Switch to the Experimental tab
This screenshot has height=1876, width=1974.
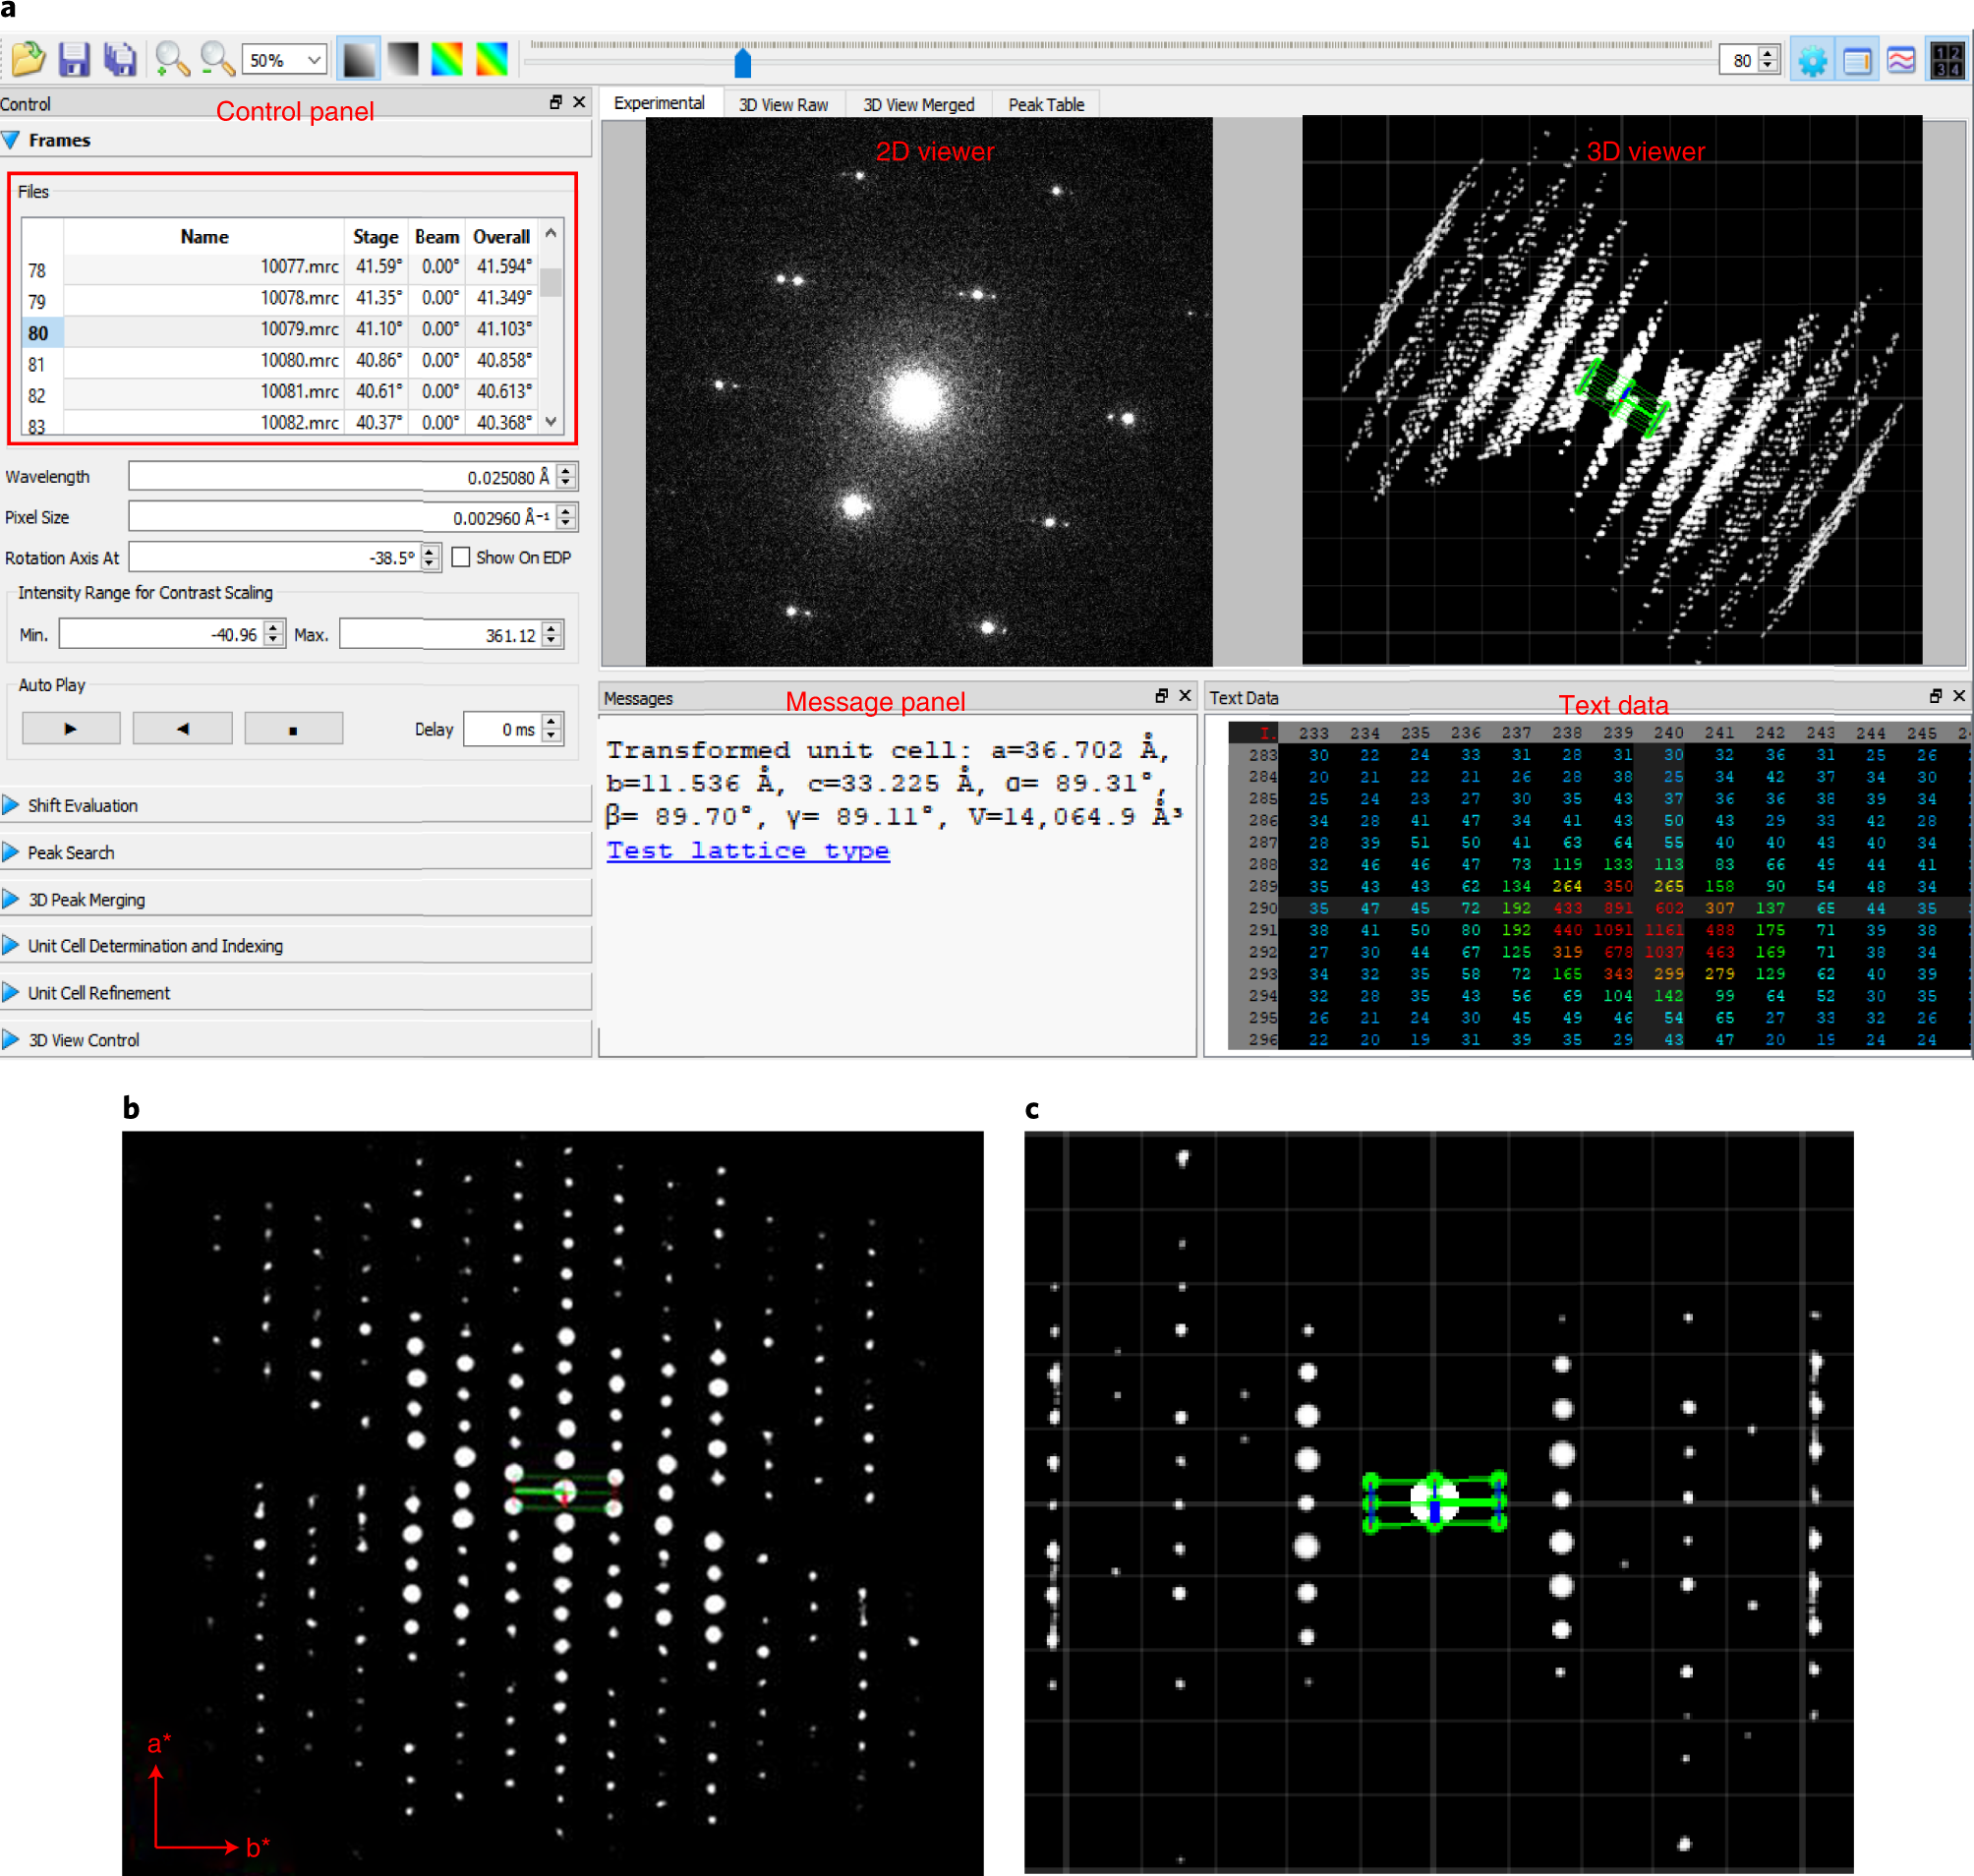coord(659,103)
